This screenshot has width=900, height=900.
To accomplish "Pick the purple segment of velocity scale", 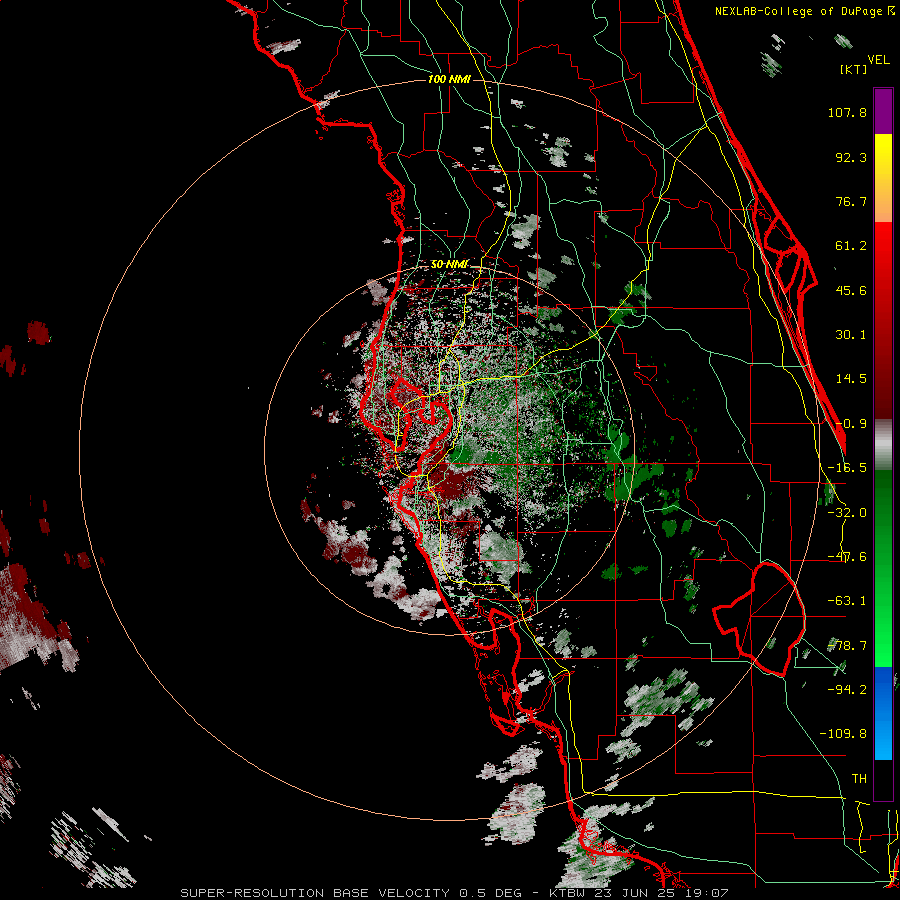I will 883,111.
